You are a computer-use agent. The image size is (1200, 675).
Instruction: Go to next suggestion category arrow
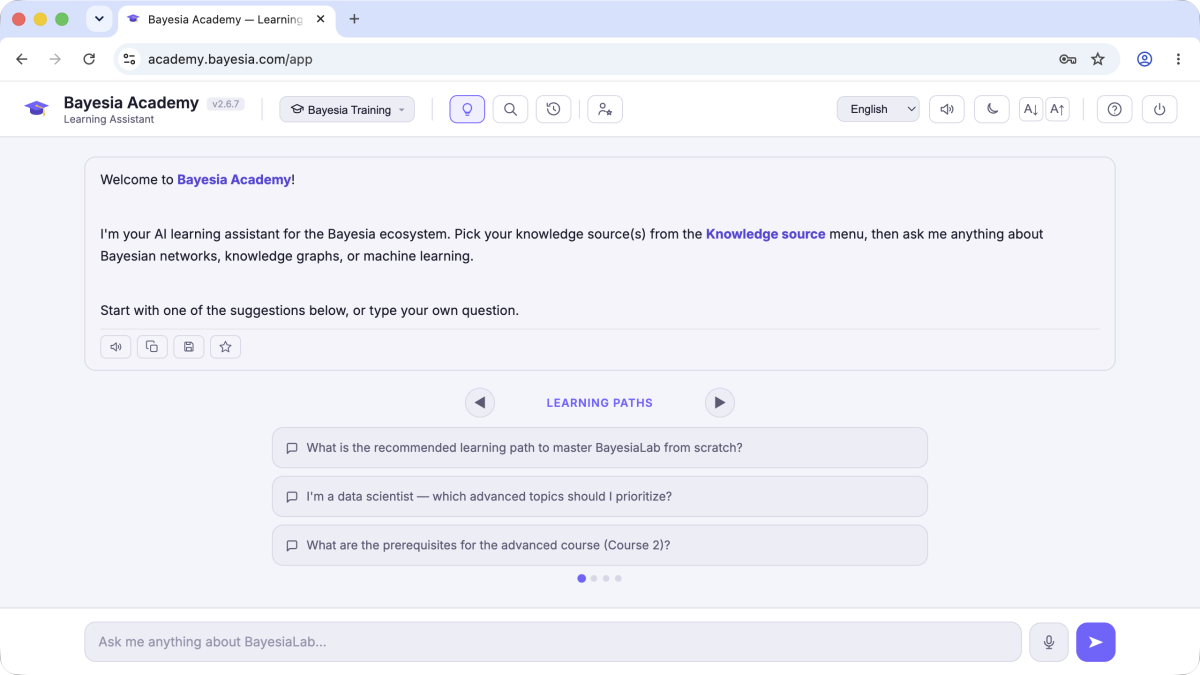pos(720,403)
